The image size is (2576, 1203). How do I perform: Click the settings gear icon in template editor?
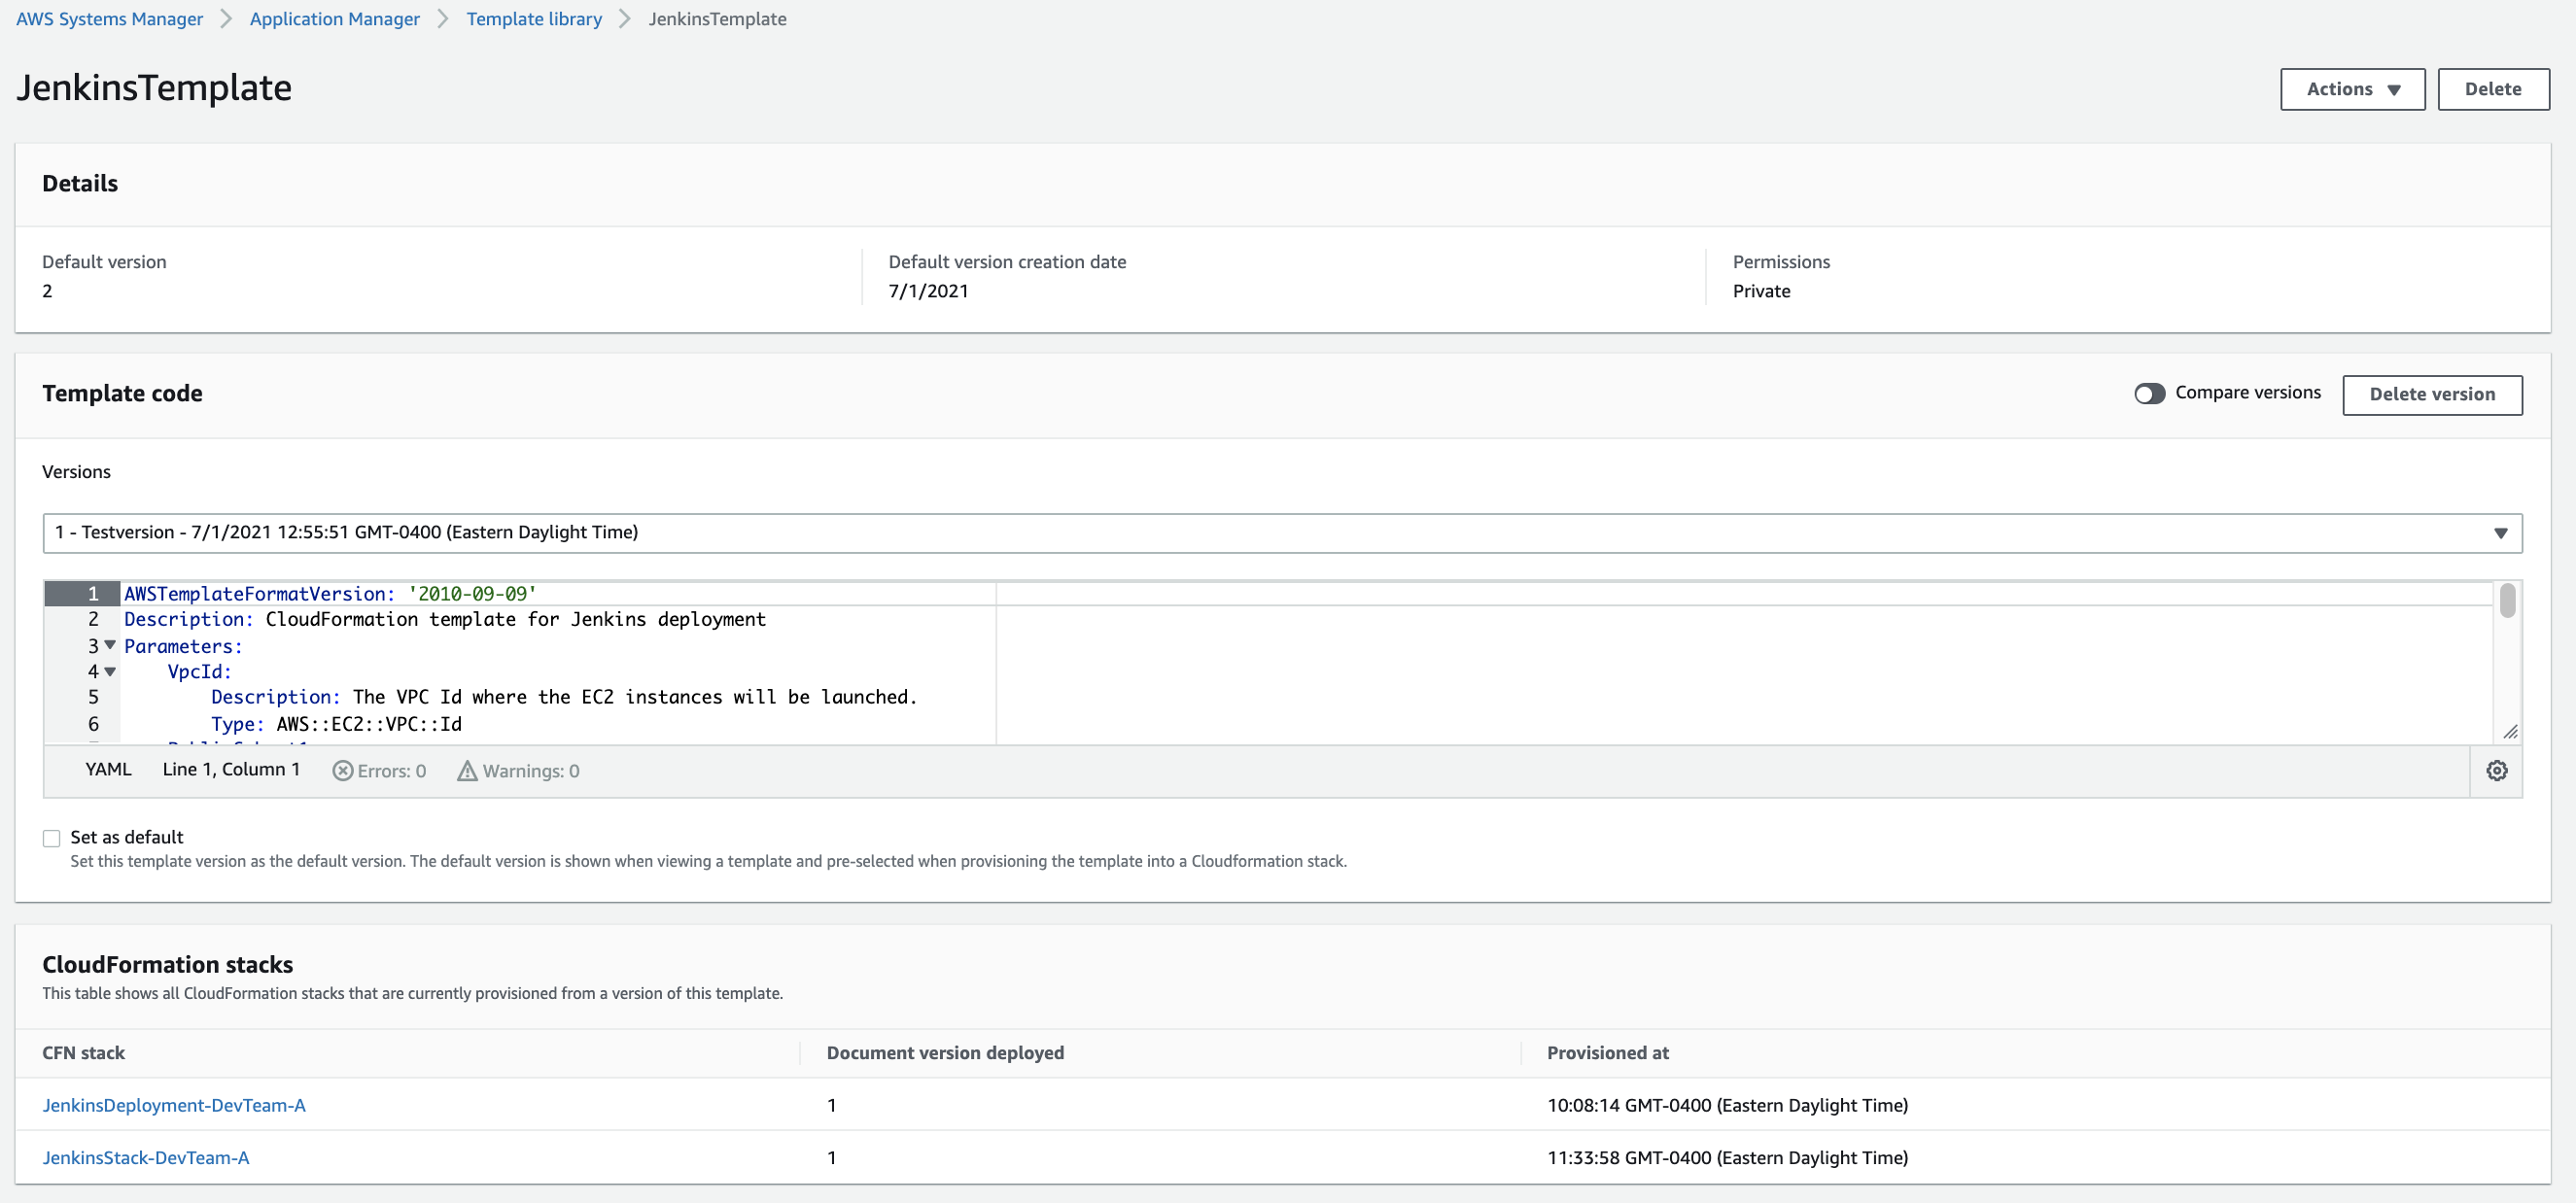coord(2495,770)
